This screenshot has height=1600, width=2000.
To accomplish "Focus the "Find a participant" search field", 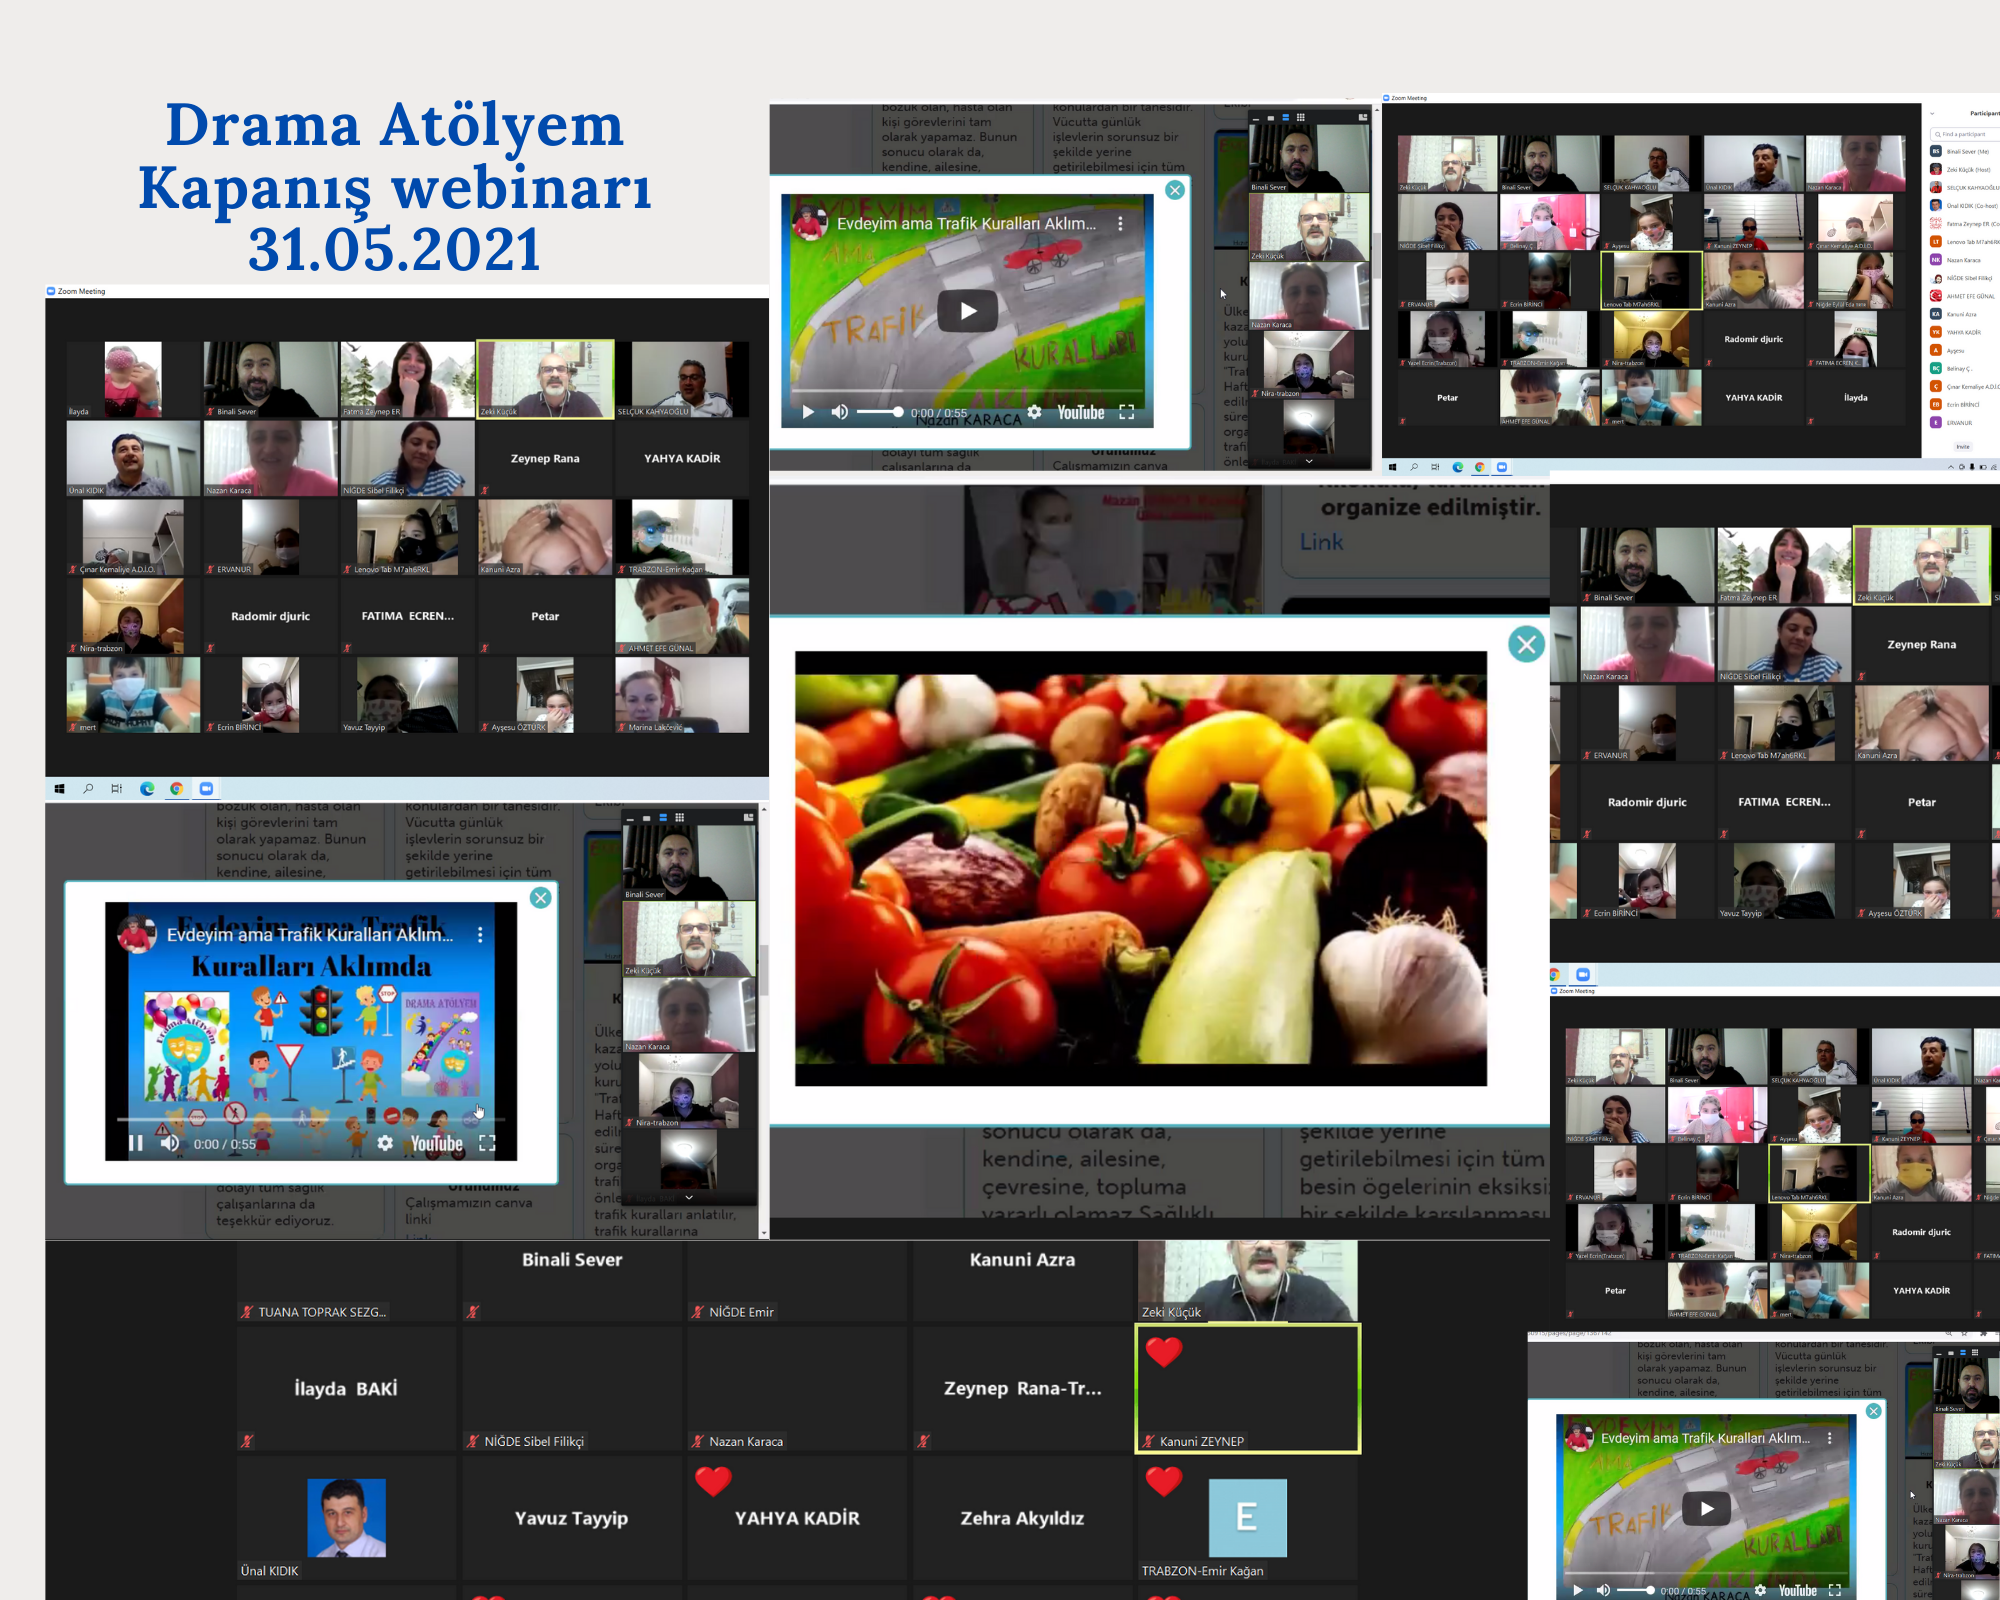I will [1966, 133].
